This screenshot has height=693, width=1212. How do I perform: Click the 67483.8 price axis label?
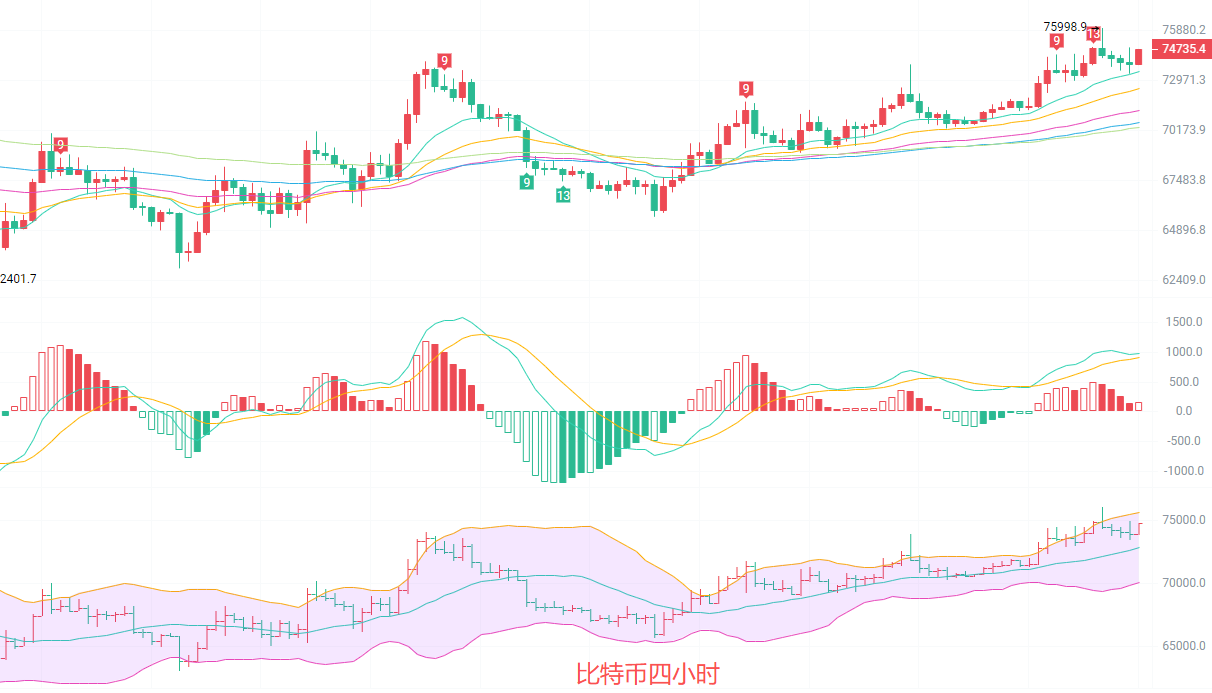[1182, 180]
